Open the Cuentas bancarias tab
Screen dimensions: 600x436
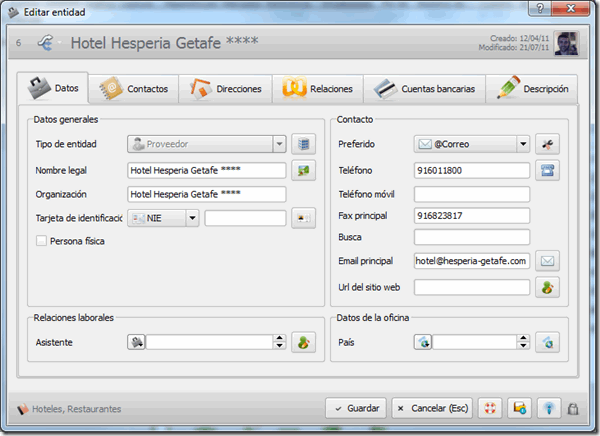[424, 89]
